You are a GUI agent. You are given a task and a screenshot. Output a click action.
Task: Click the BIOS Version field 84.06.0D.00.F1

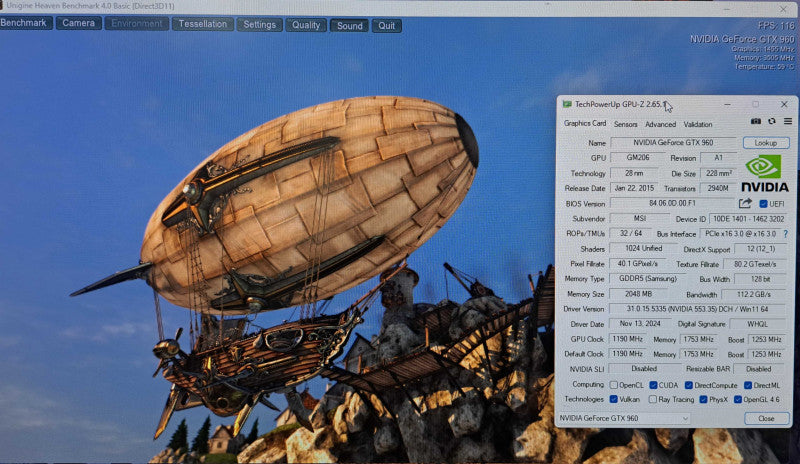(x=672, y=203)
